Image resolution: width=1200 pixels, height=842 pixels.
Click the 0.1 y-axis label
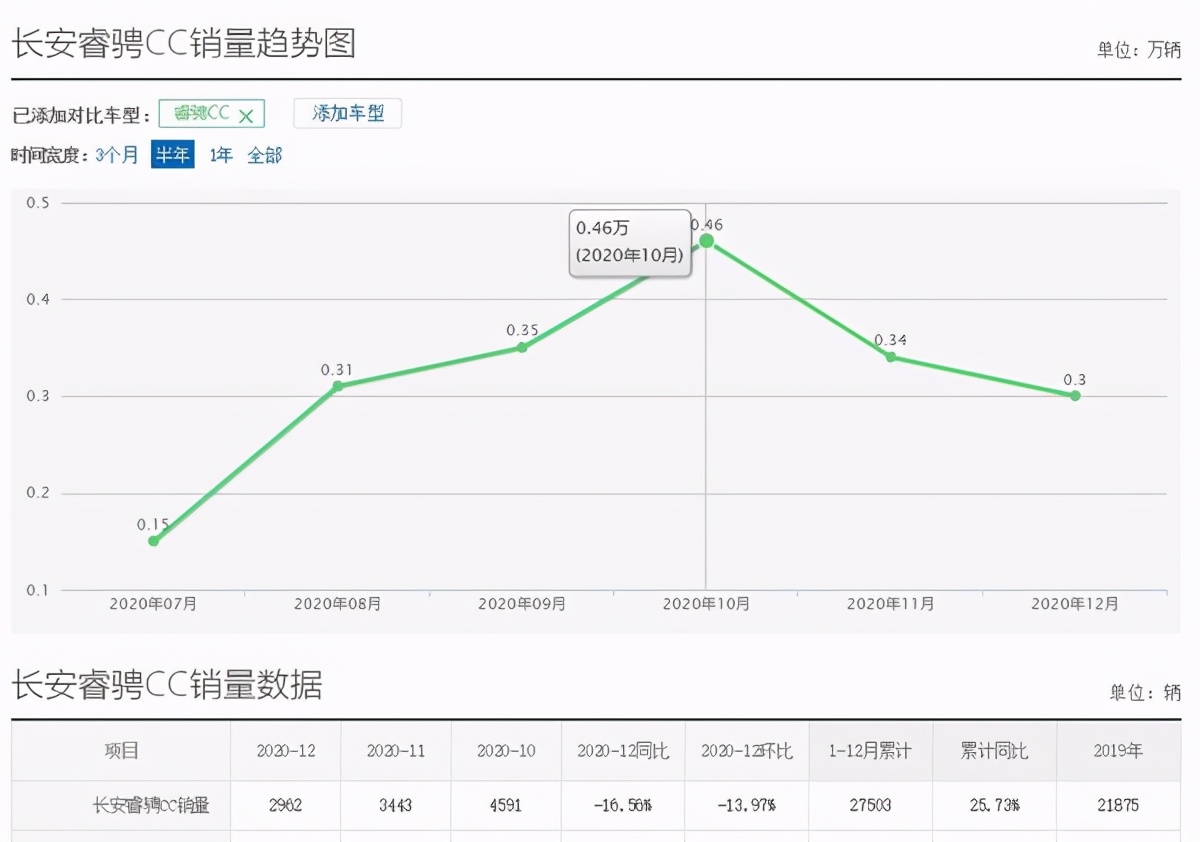point(38,590)
